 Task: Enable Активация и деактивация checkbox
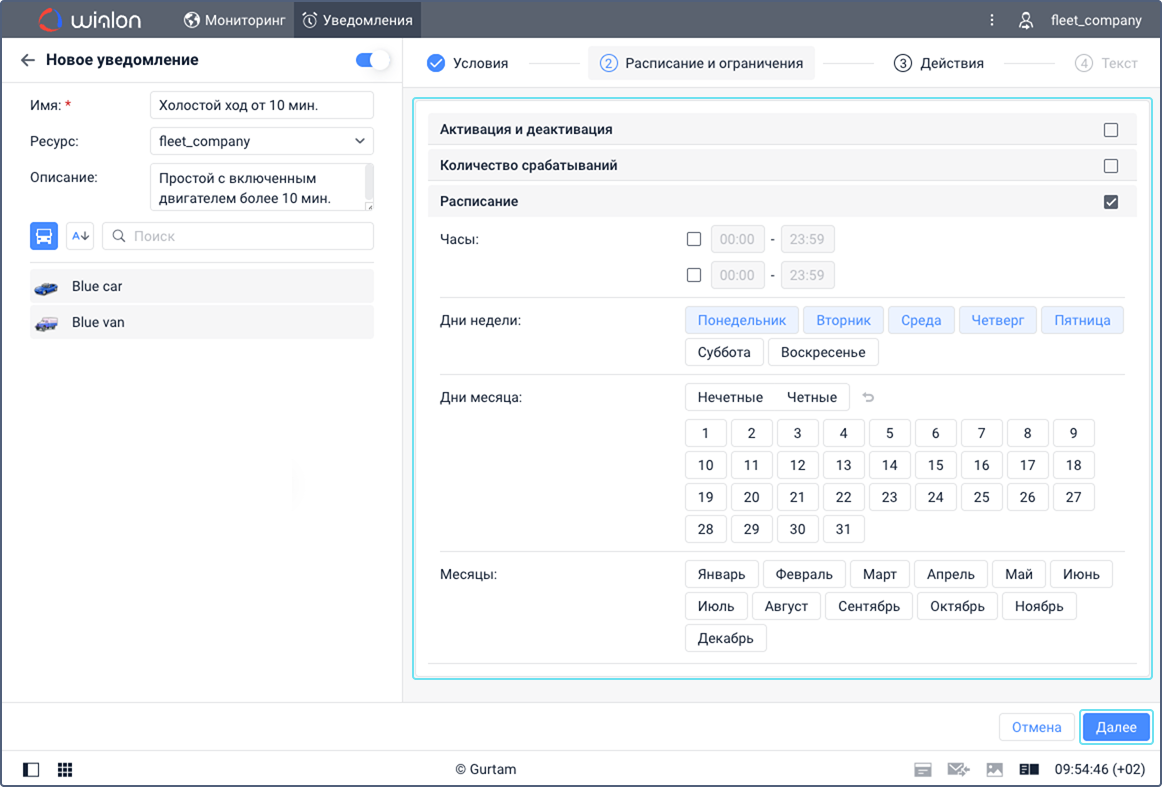pos(1110,130)
